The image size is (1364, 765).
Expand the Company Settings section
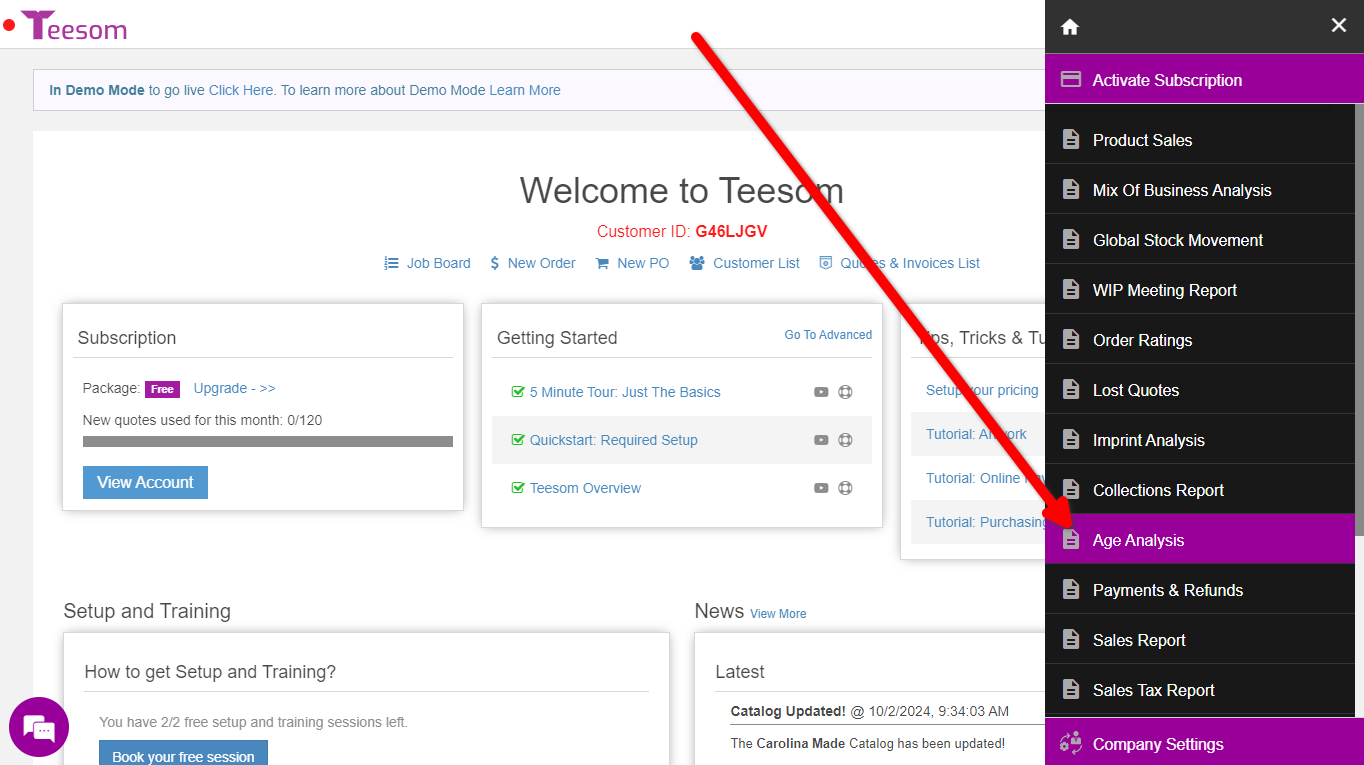coord(1157,744)
